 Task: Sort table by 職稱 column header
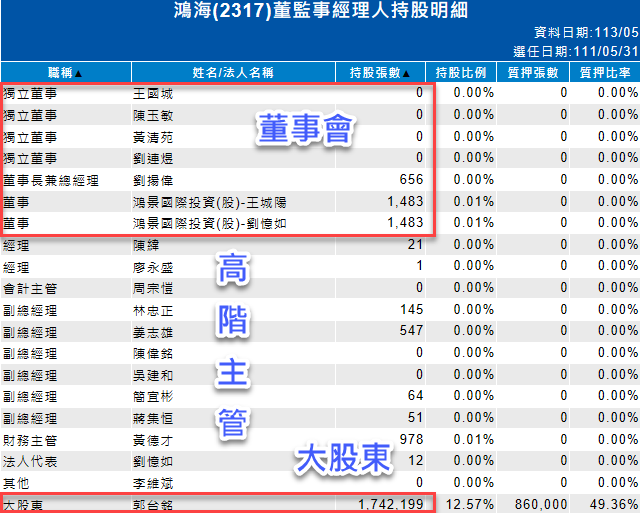[65, 73]
